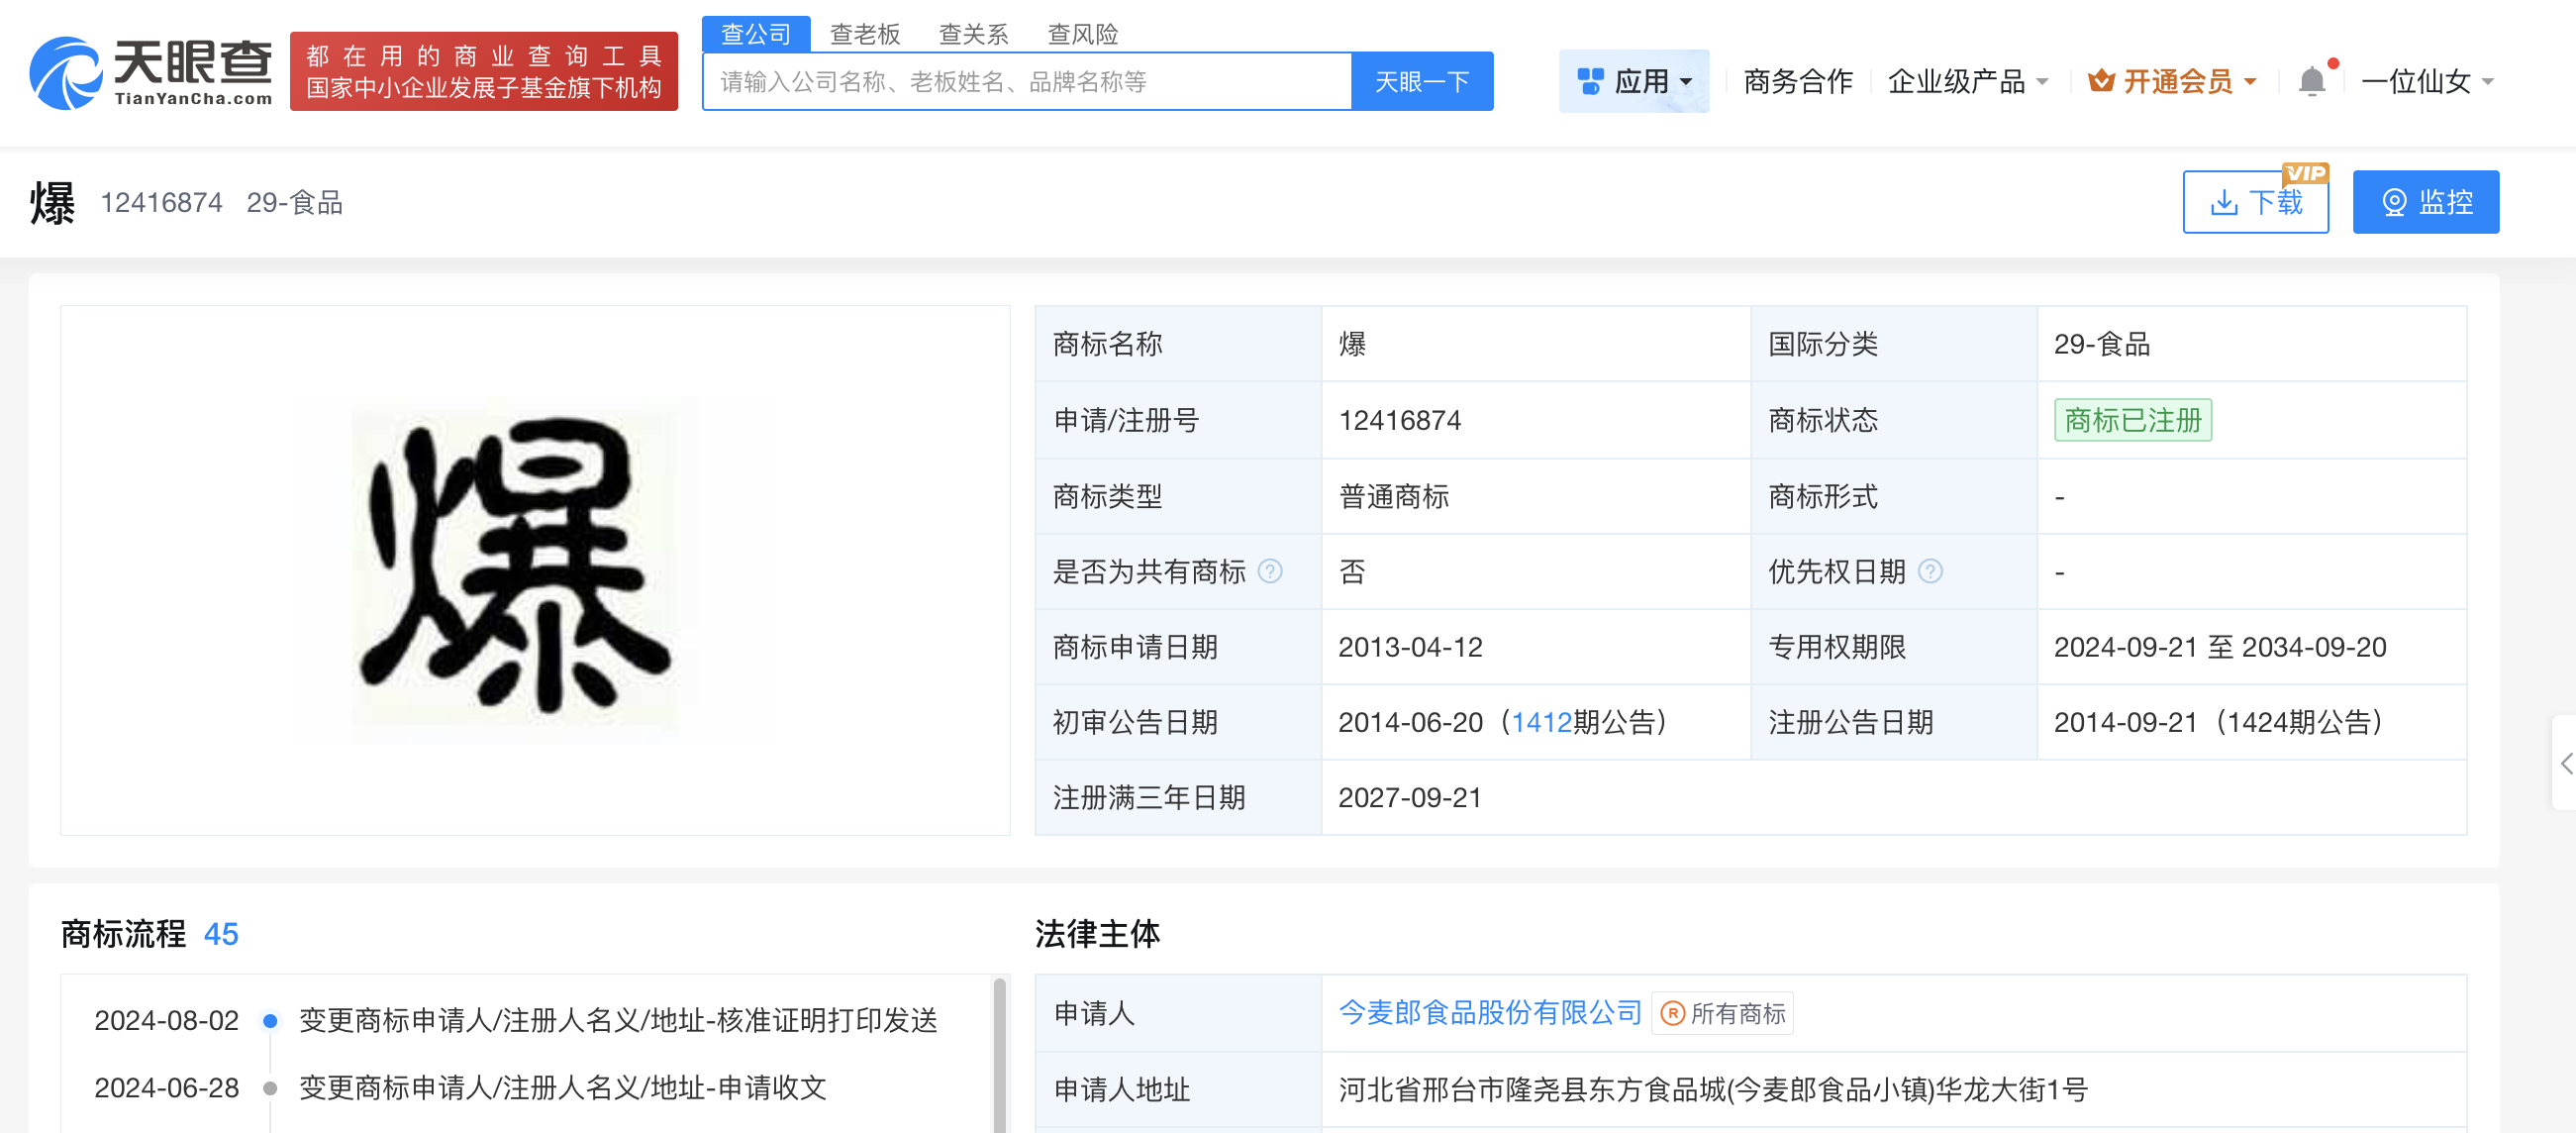Click the notification bell icon
Screen dimensions: 2576x1133
(2311, 81)
